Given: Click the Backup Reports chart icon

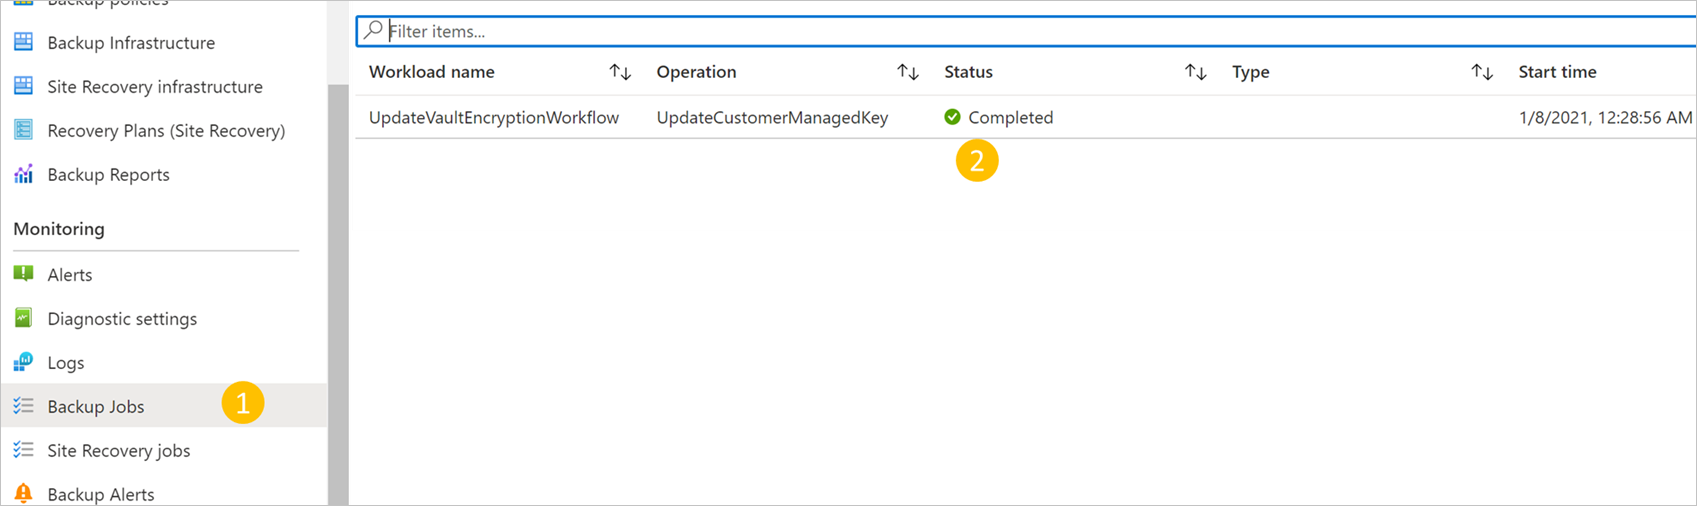Looking at the screenshot, I should coord(23,174).
